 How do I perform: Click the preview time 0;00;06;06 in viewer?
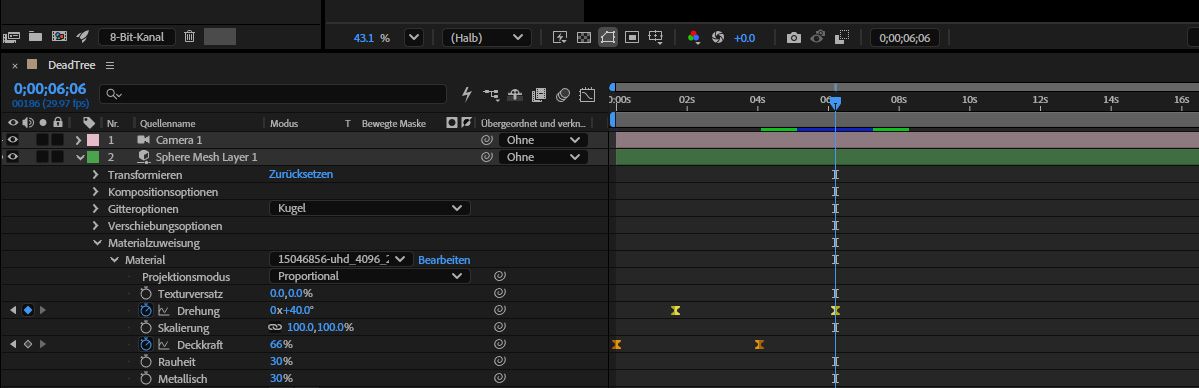905,37
